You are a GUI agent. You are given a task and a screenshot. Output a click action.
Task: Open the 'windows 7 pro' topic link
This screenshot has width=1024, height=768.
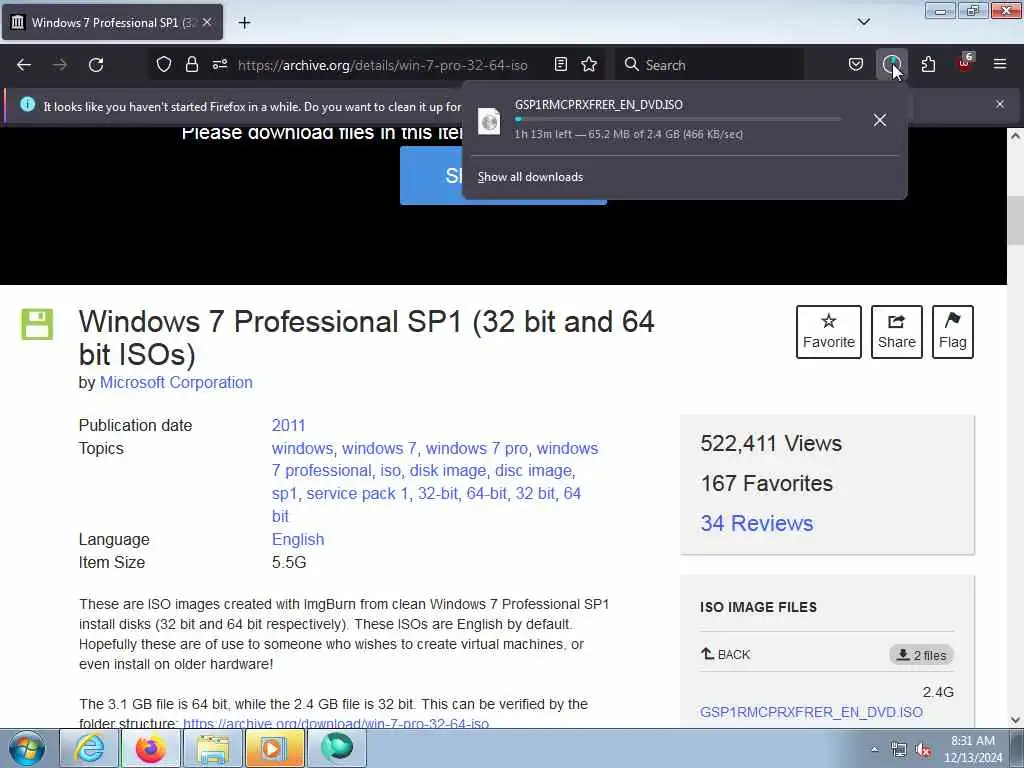tap(477, 449)
